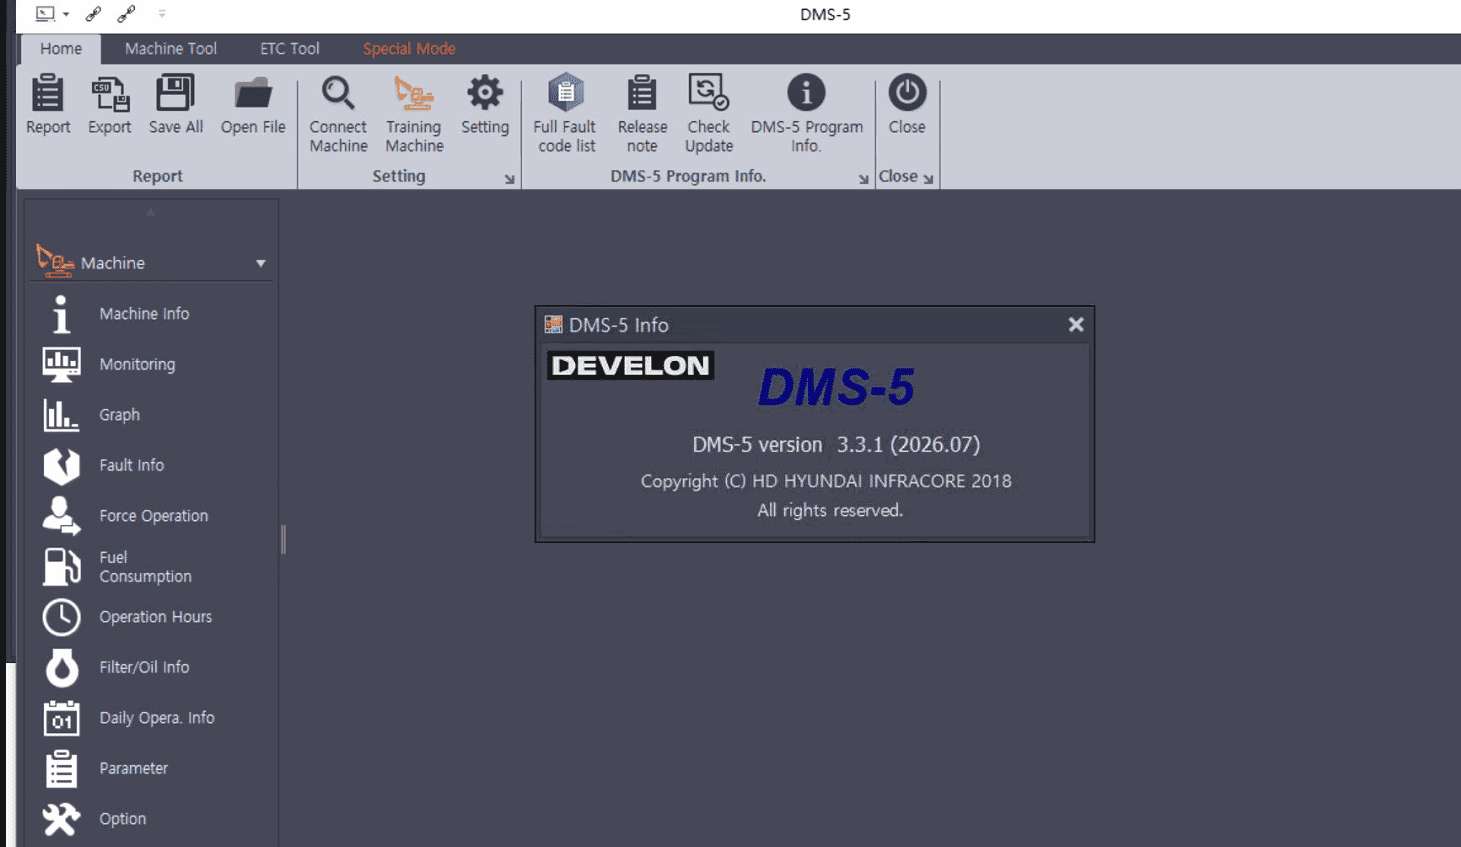Image resolution: width=1461 pixels, height=847 pixels.
Task: Close the DMS-5 Info dialog
Action: [x=1076, y=325]
